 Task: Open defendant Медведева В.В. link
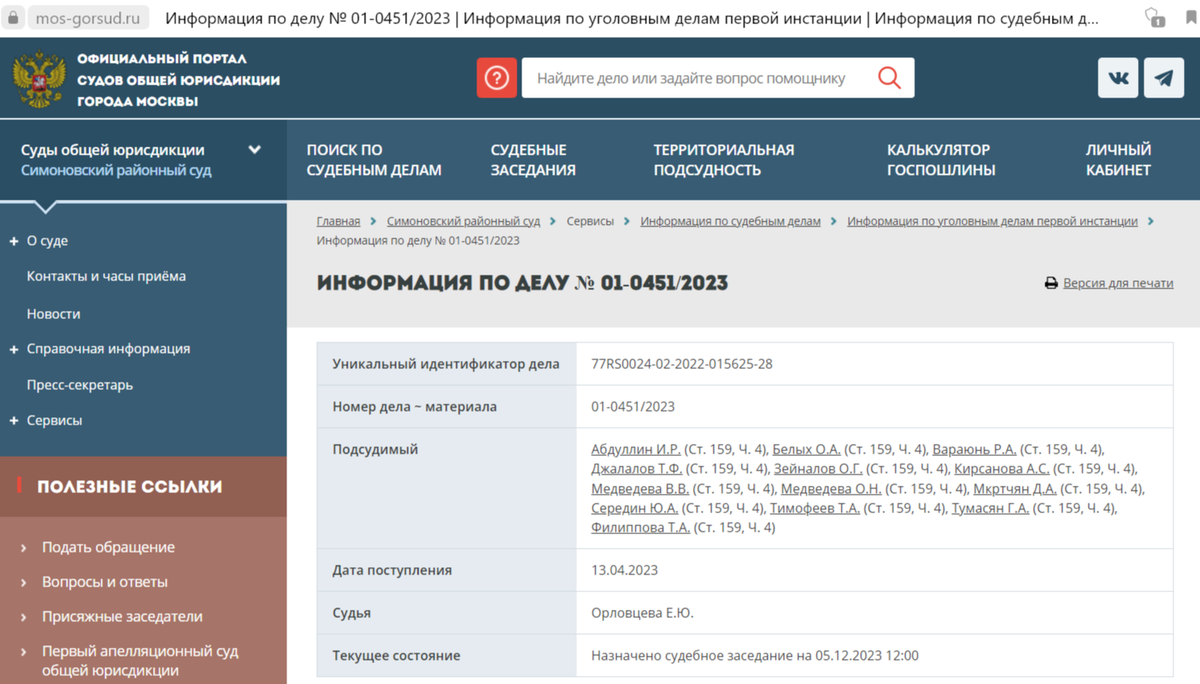(x=640, y=489)
